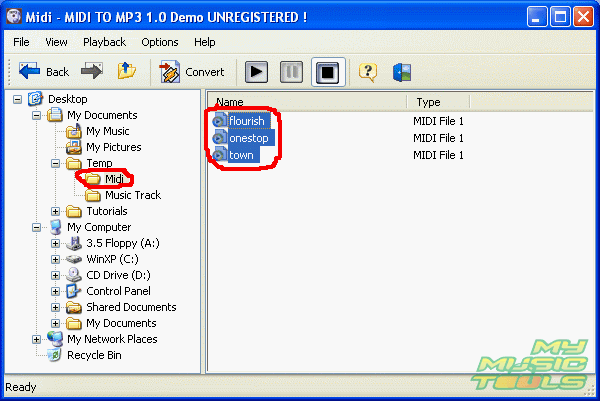
Task: Select the Tutorials folder label
Action: coord(107,211)
